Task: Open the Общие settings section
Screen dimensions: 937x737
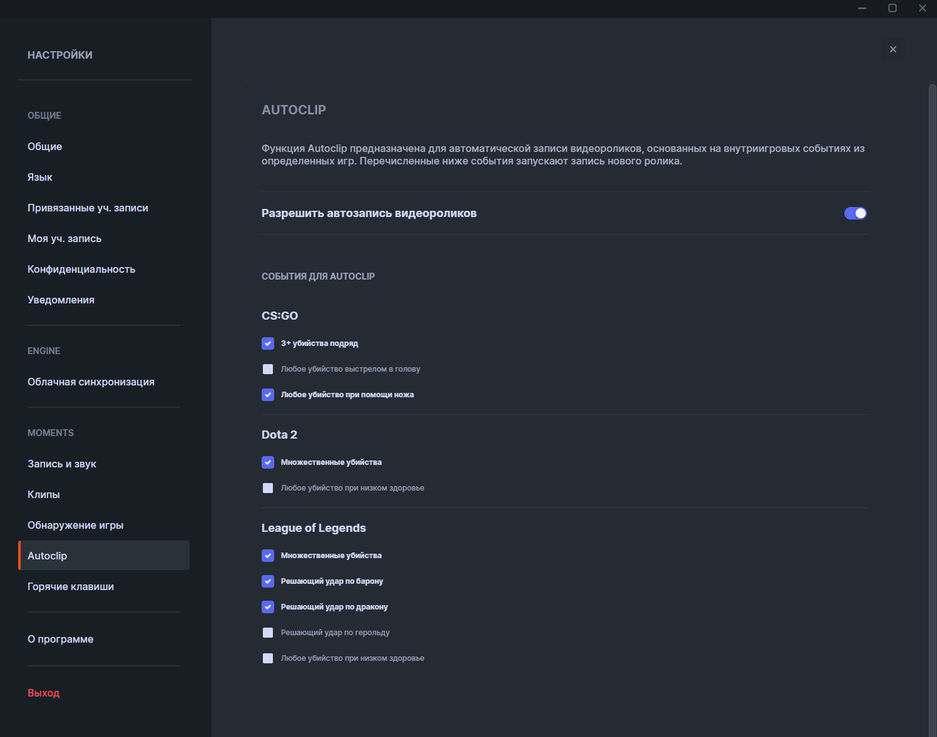Action: (45, 146)
